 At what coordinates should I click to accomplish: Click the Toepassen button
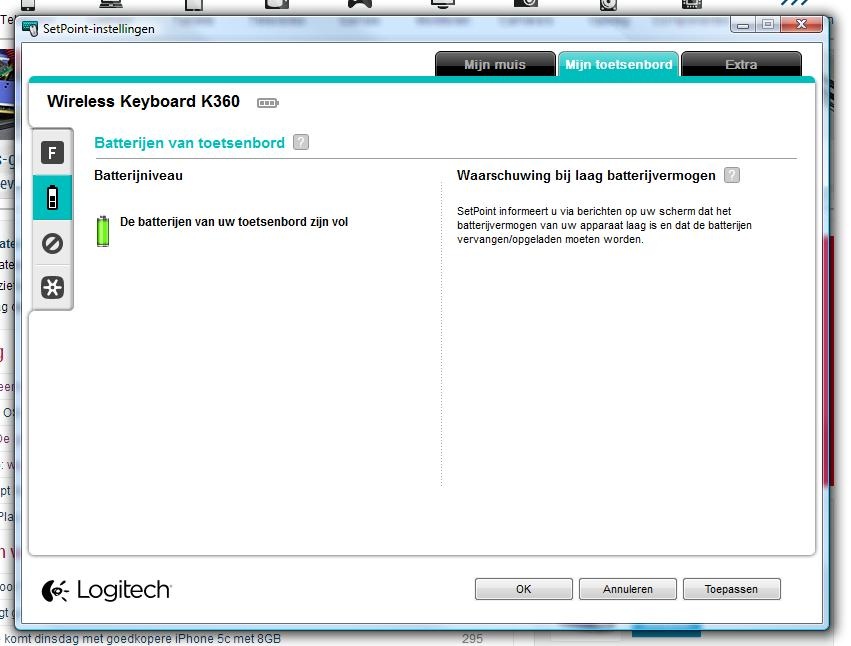click(732, 589)
